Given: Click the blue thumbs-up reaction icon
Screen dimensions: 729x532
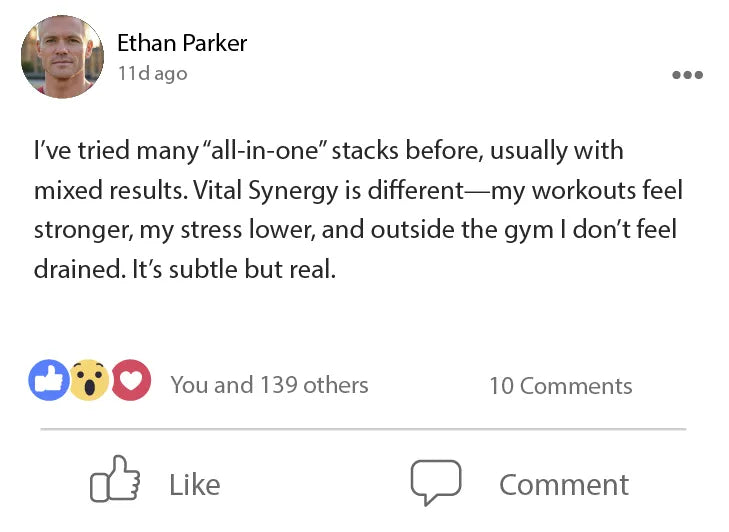Looking at the screenshot, I should pos(49,381).
